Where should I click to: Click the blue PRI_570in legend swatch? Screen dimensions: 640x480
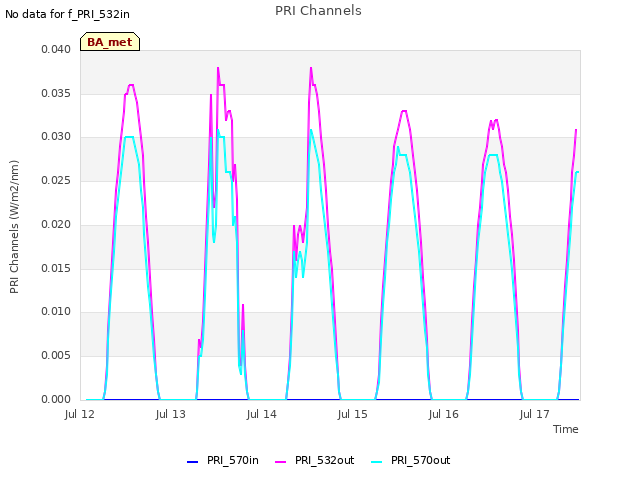(x=192, y=462)
